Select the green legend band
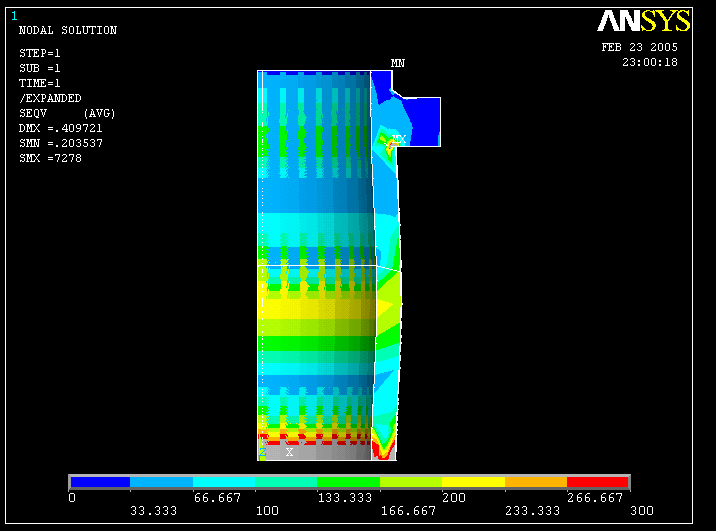The width and height of the screenshot is (716, 531). [x=348, y=482]
